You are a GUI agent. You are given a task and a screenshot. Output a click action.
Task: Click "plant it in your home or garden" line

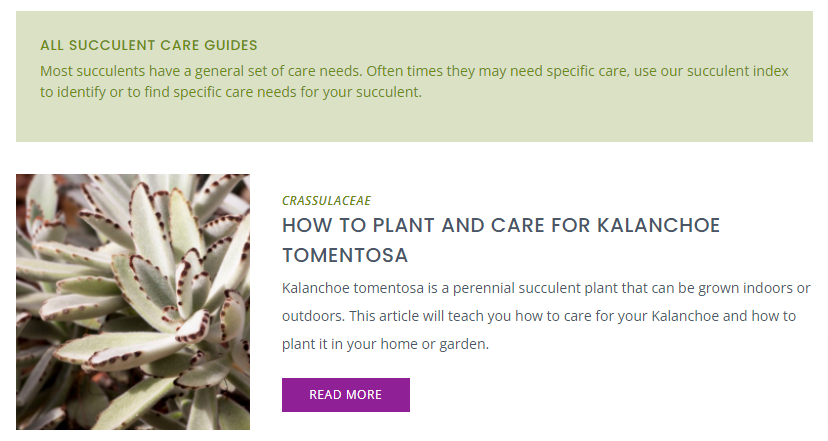tap(385, 344)
